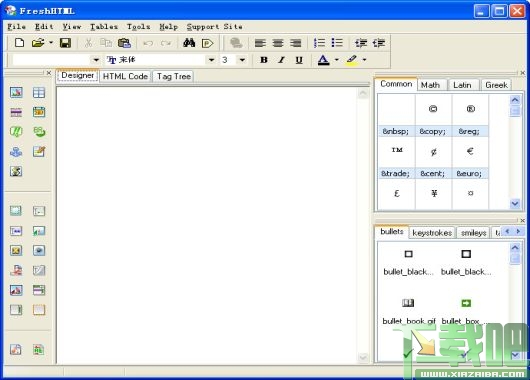
Task: Expand the font name dropdown
Action: [x=211, y=60]
